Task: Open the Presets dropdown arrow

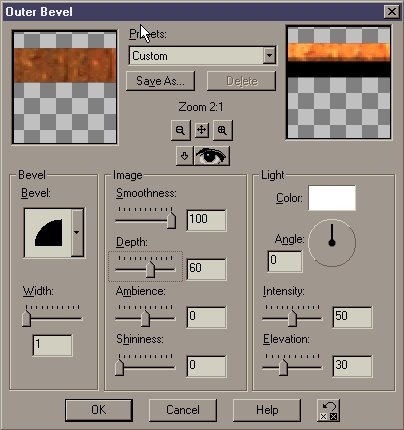Action: coord(269,56)
